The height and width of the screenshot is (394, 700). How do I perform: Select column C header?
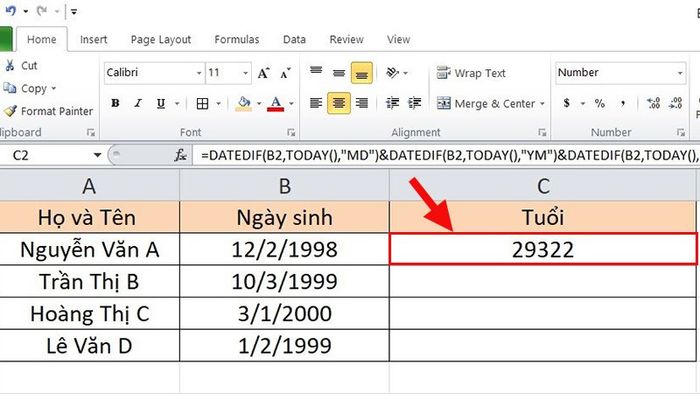(x=543, y=186)
